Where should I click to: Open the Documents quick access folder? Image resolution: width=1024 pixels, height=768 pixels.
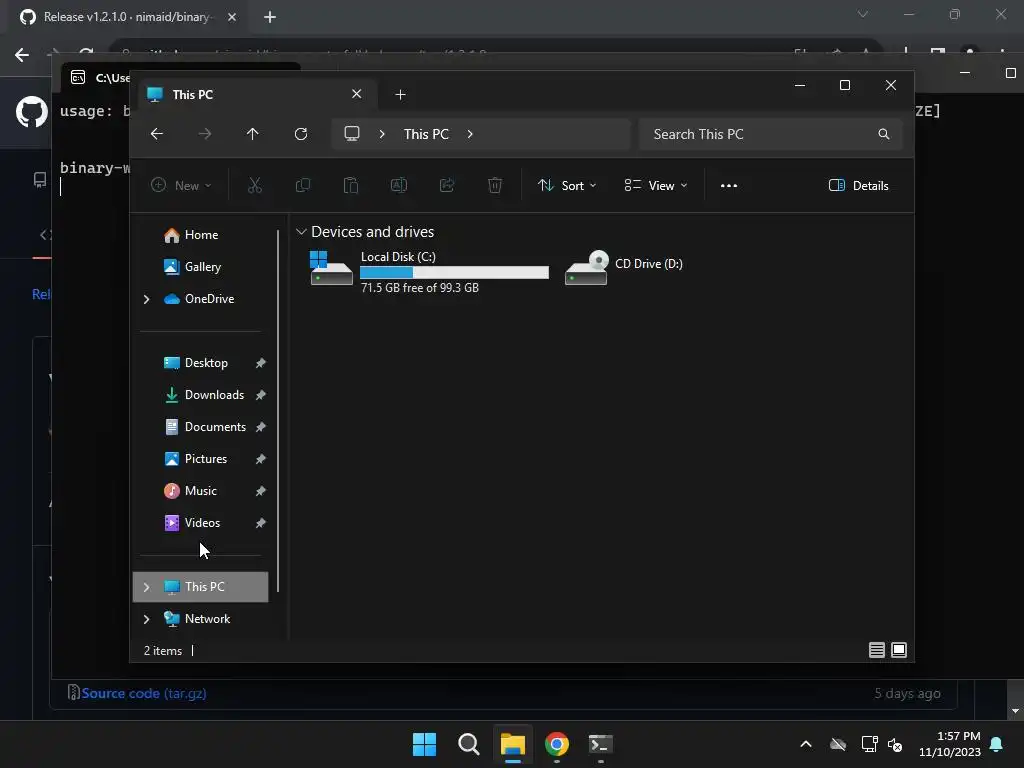pyautogui.click(x=215, y=427)
